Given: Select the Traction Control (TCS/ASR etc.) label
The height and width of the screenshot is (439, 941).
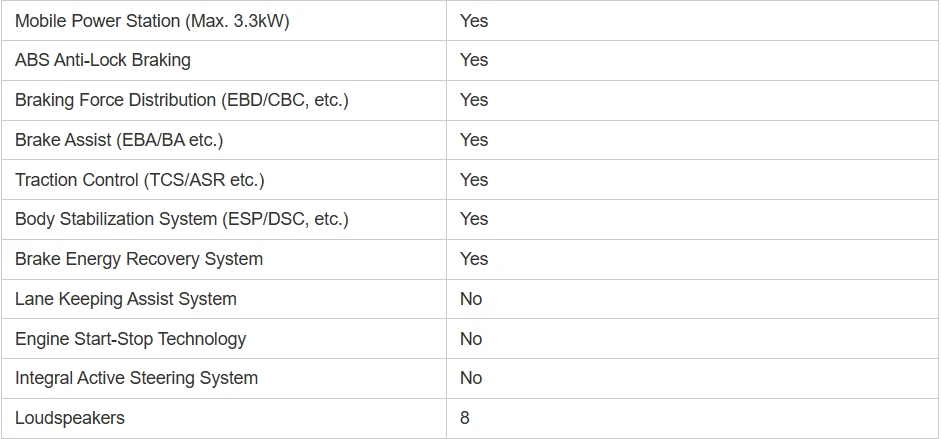Looking at the screenshot, I should coord(139,179).
